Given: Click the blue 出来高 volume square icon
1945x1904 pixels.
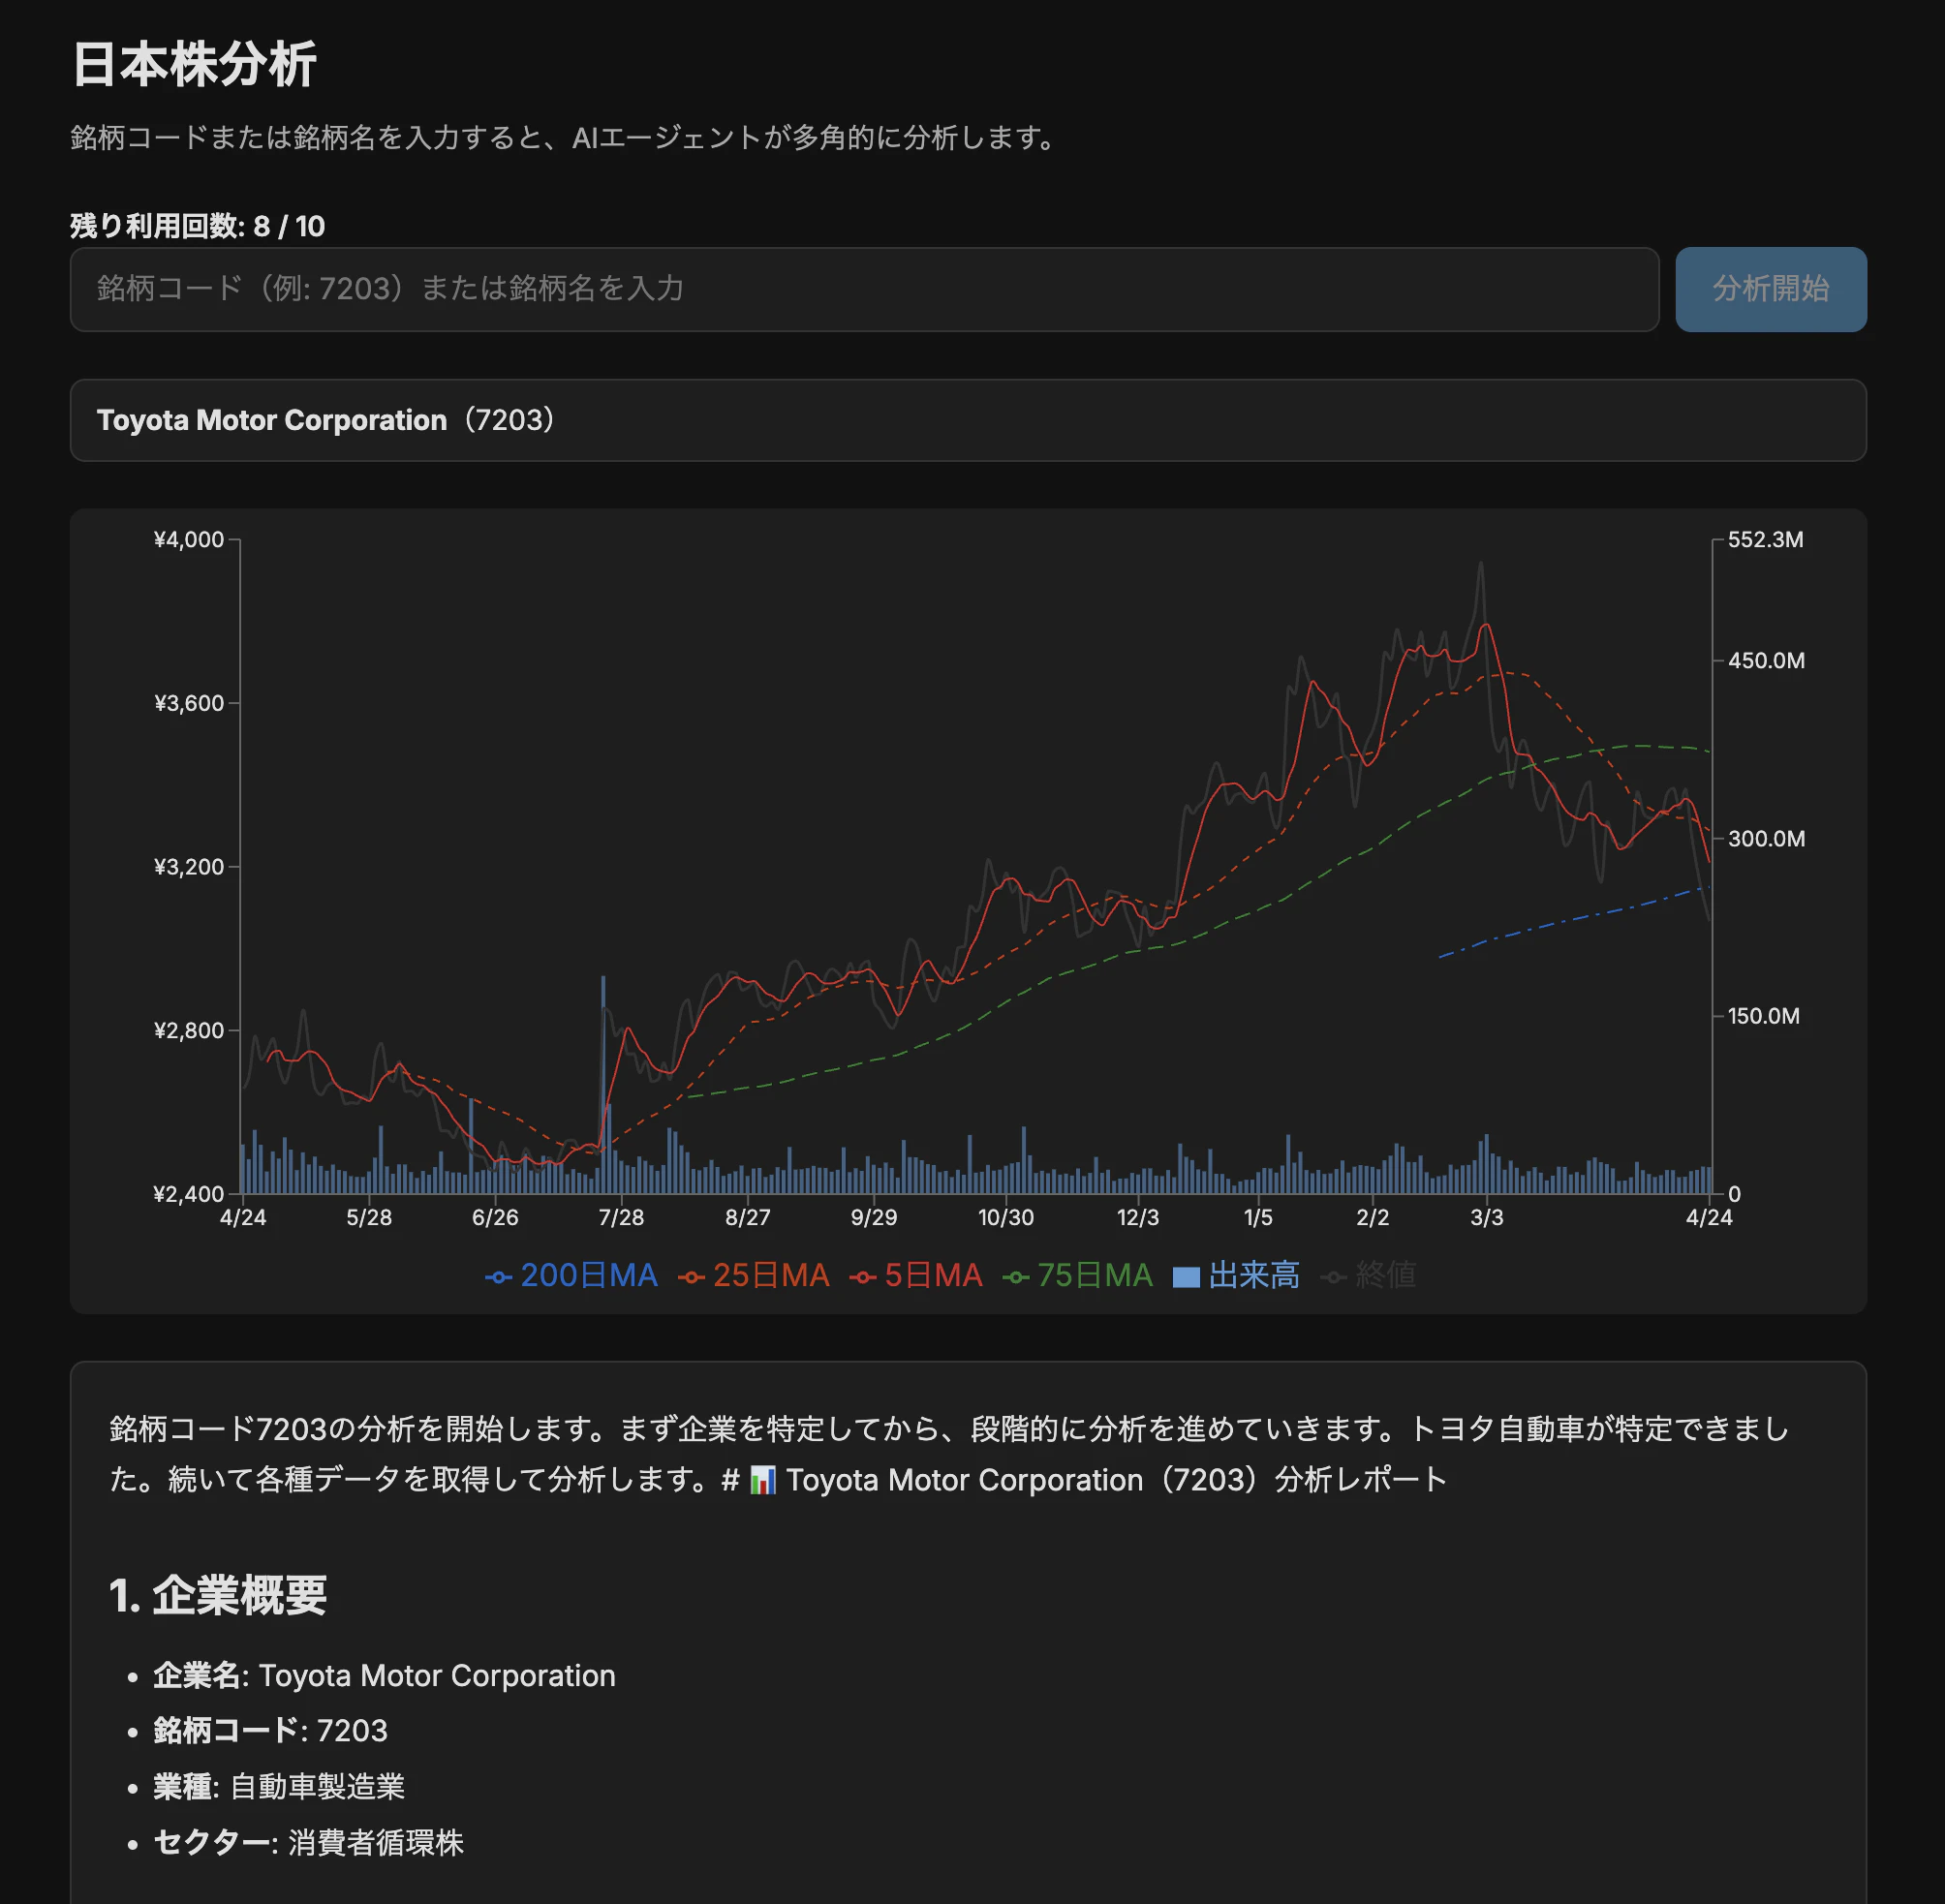Looking at the screenshot, I should pos(1185,1276).
